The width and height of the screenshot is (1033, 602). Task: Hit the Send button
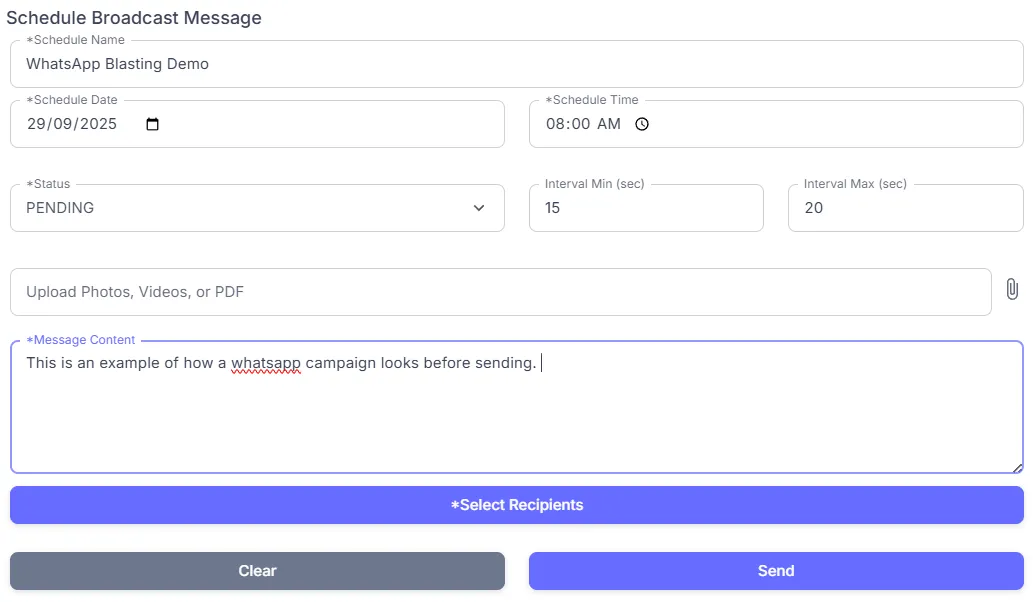pos(775,571)
